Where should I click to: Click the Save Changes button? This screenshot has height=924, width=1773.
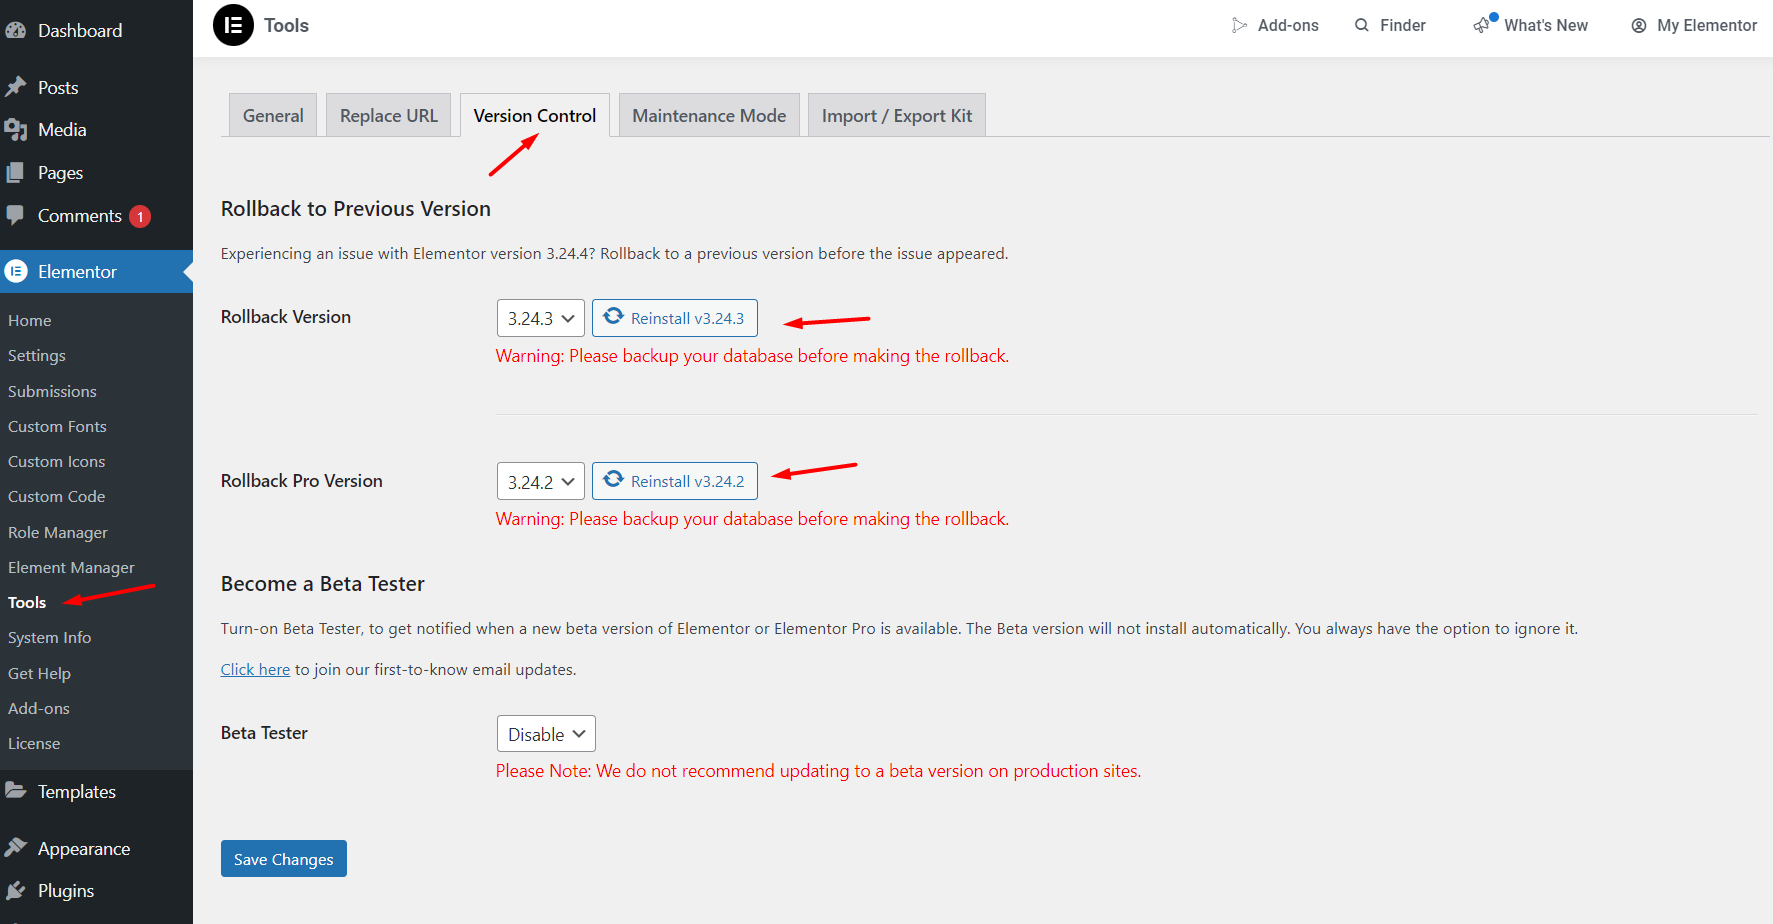coord(284,858)
